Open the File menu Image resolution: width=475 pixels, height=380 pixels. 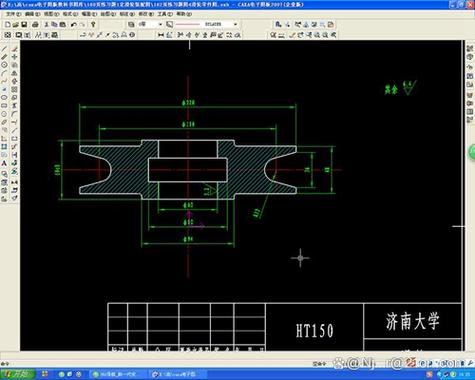click(13, 14)
